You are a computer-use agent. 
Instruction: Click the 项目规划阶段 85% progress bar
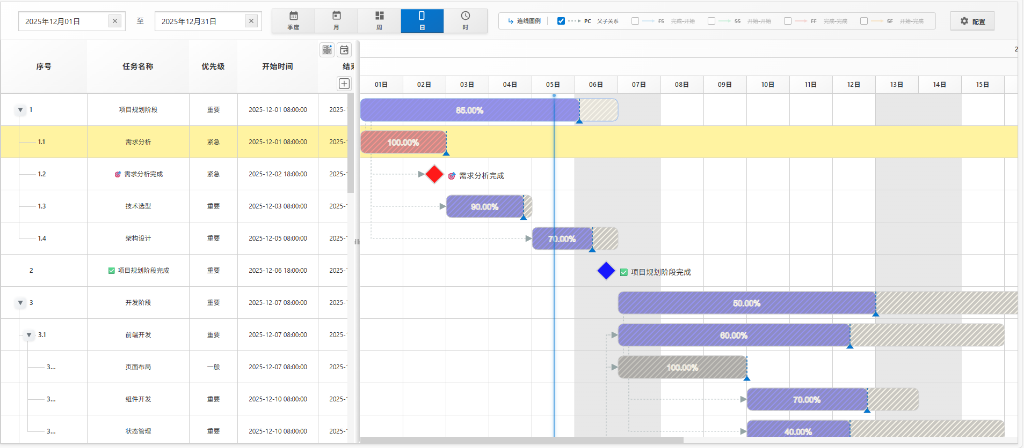pyautogui.click(x=468, y=110)
